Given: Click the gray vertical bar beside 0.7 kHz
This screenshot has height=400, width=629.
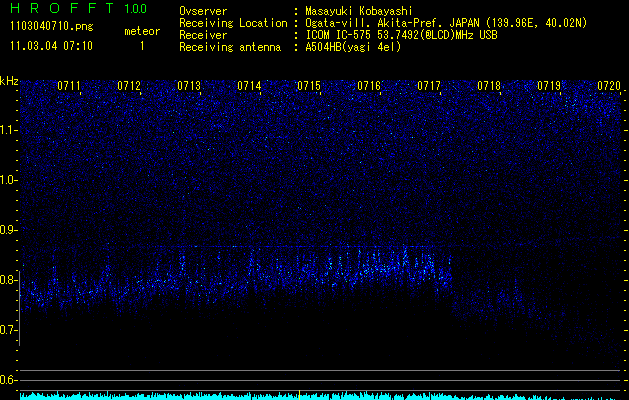Looking at the screenshot, I should (20, 308).
